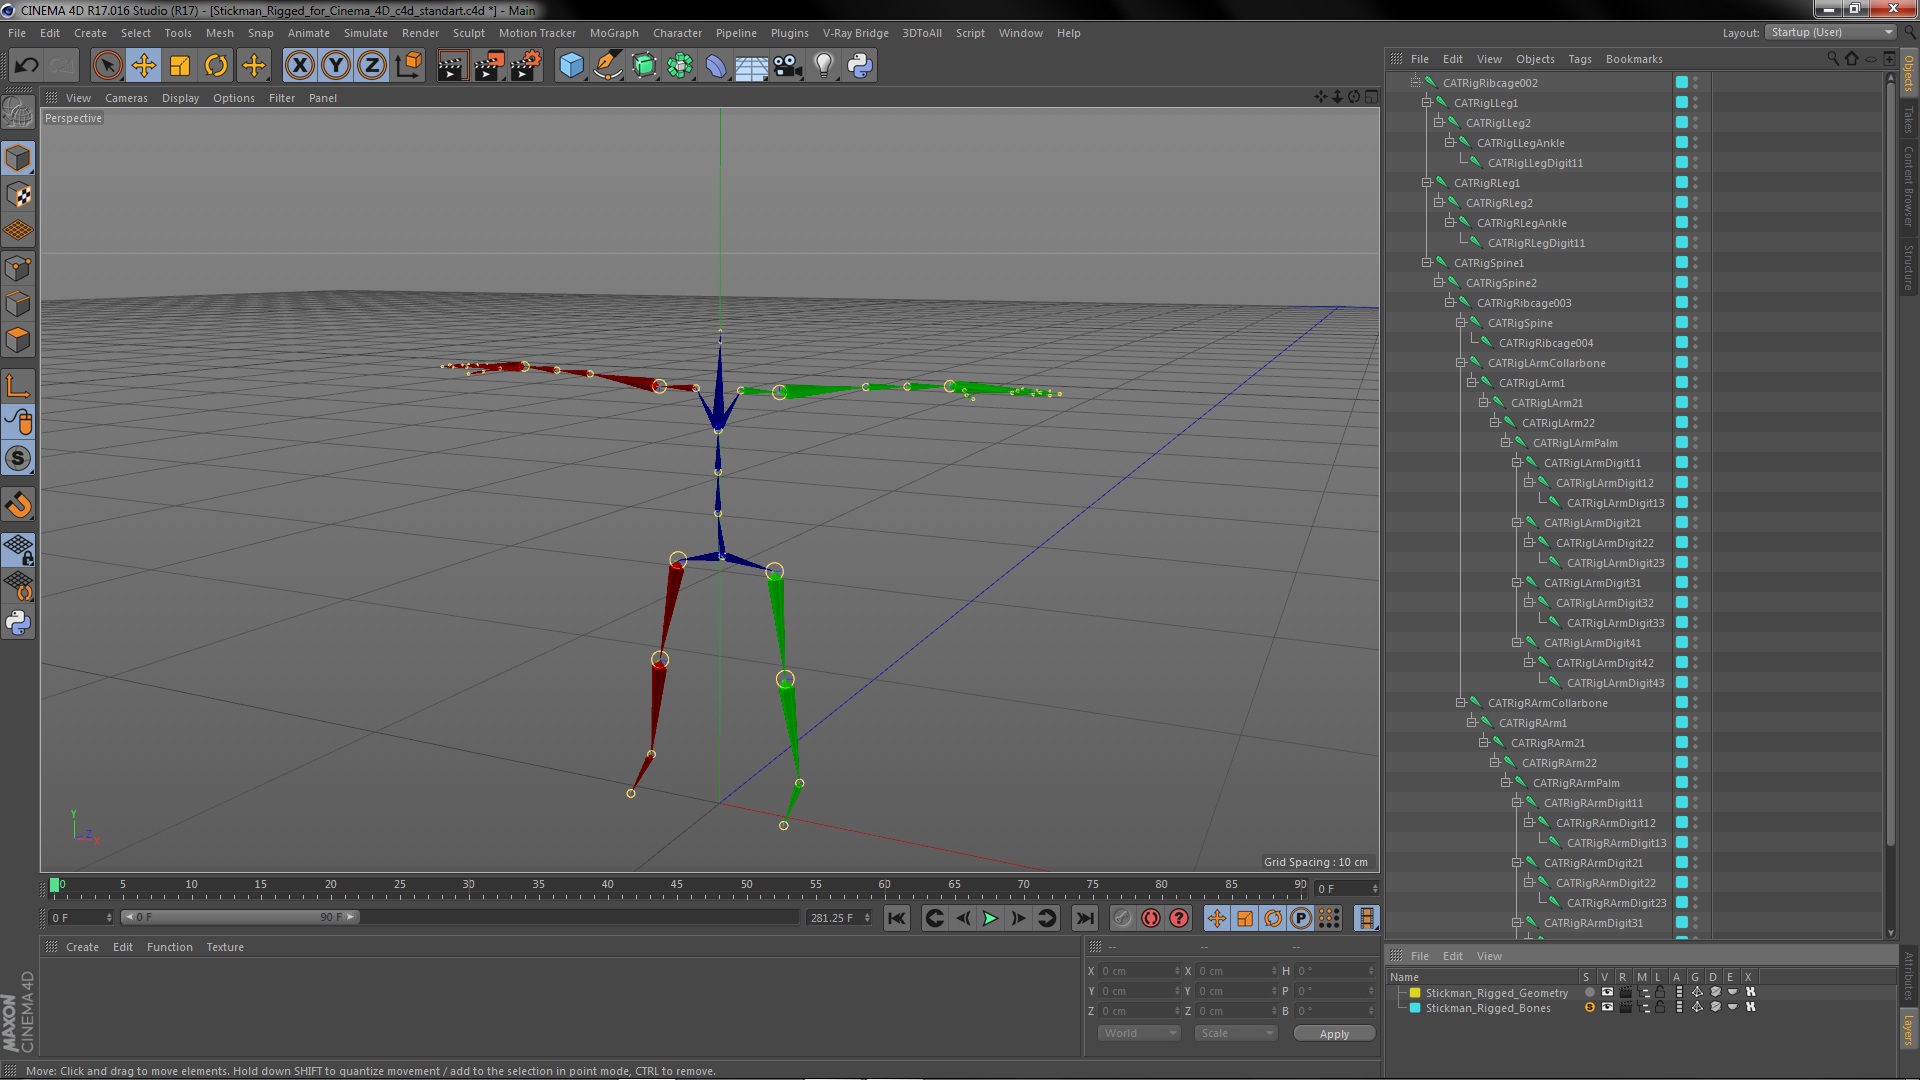Open material manager Function menu
This screenshot has height=1080, width=1920.
tap(170, 947)
